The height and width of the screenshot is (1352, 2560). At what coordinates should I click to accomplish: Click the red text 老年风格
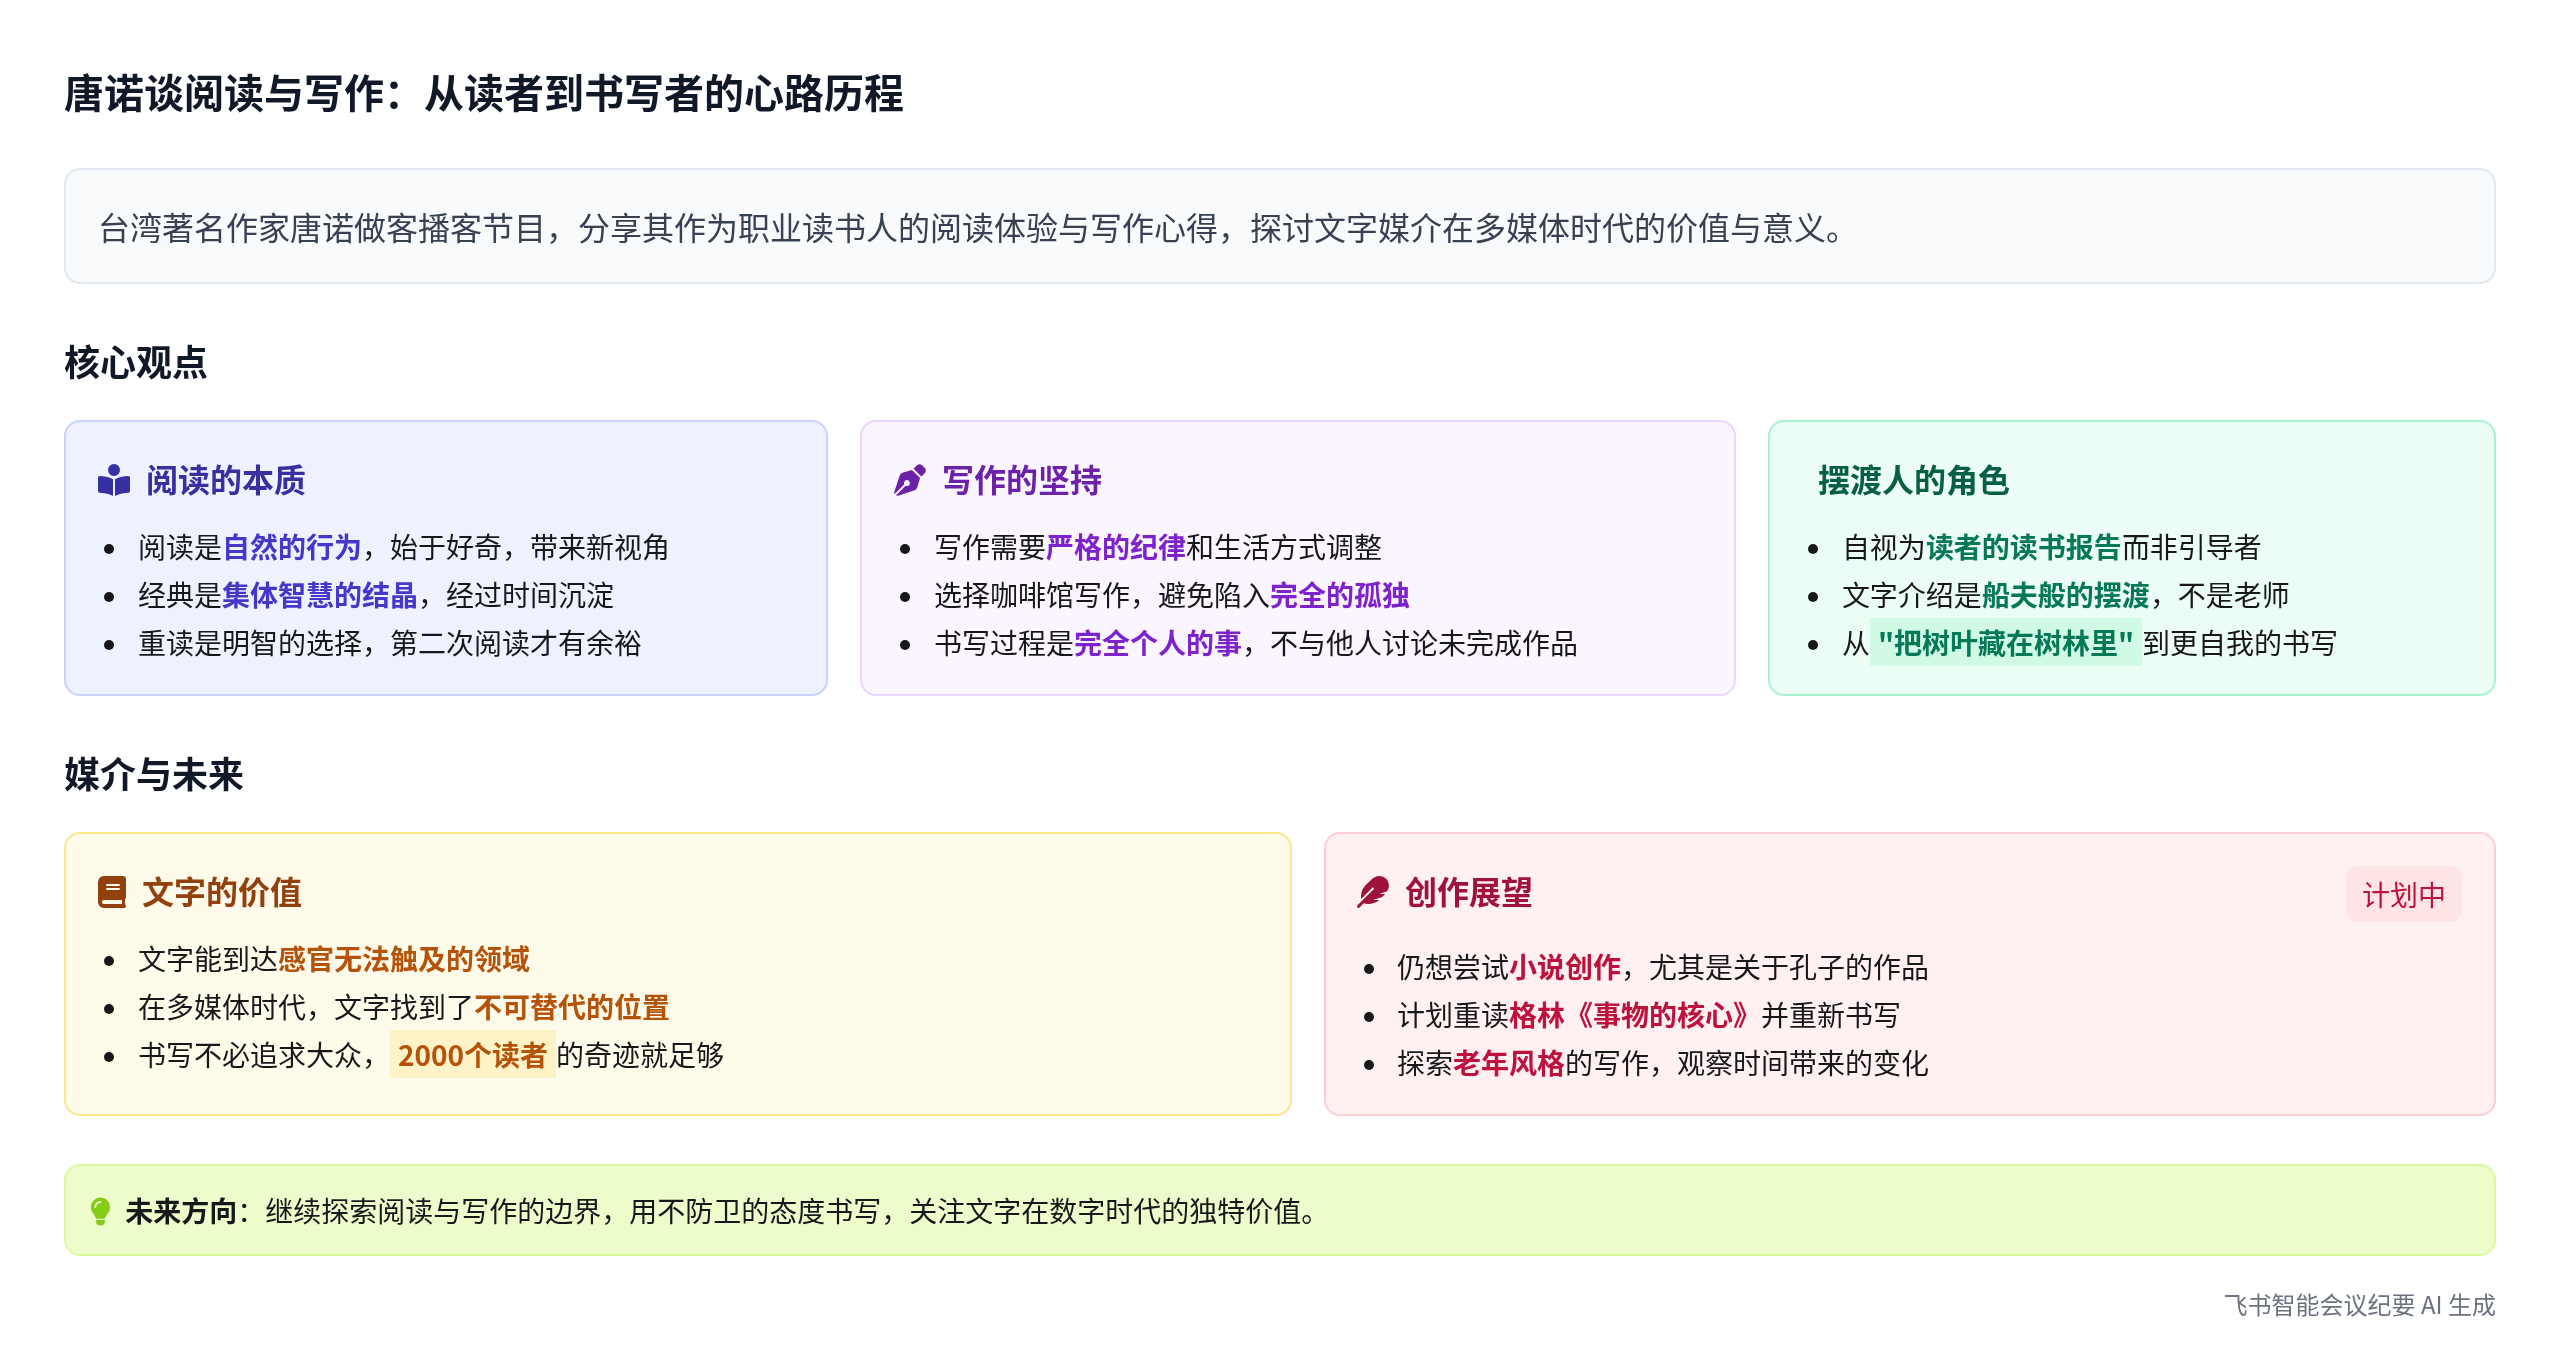point(1508,1063)
